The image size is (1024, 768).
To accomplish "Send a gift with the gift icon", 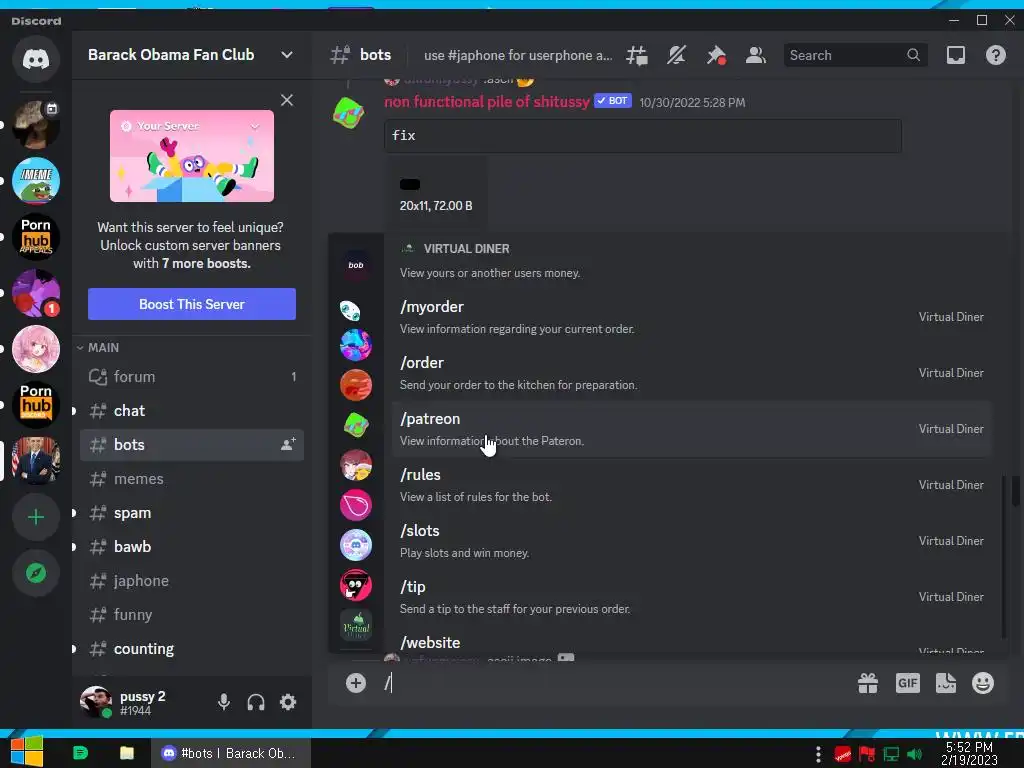I will [x=867, y=683].
